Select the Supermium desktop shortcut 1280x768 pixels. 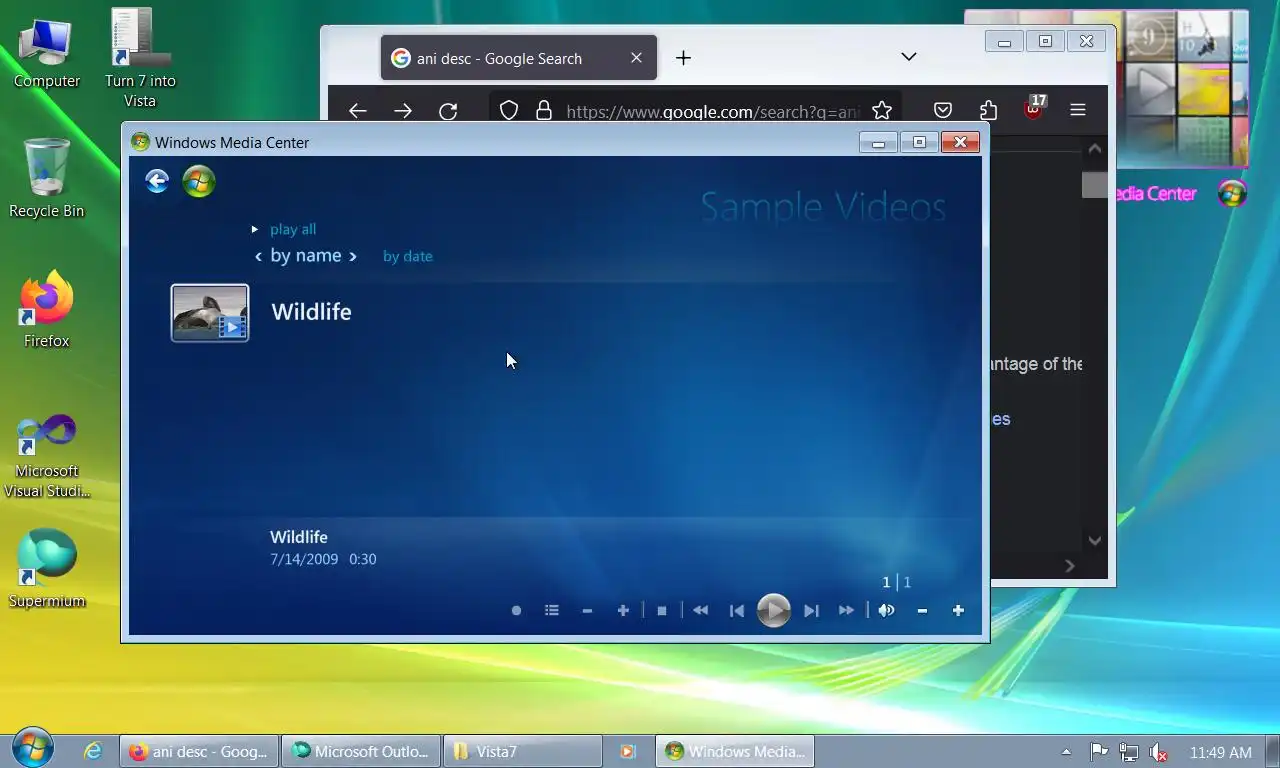(x=47, y=568)
